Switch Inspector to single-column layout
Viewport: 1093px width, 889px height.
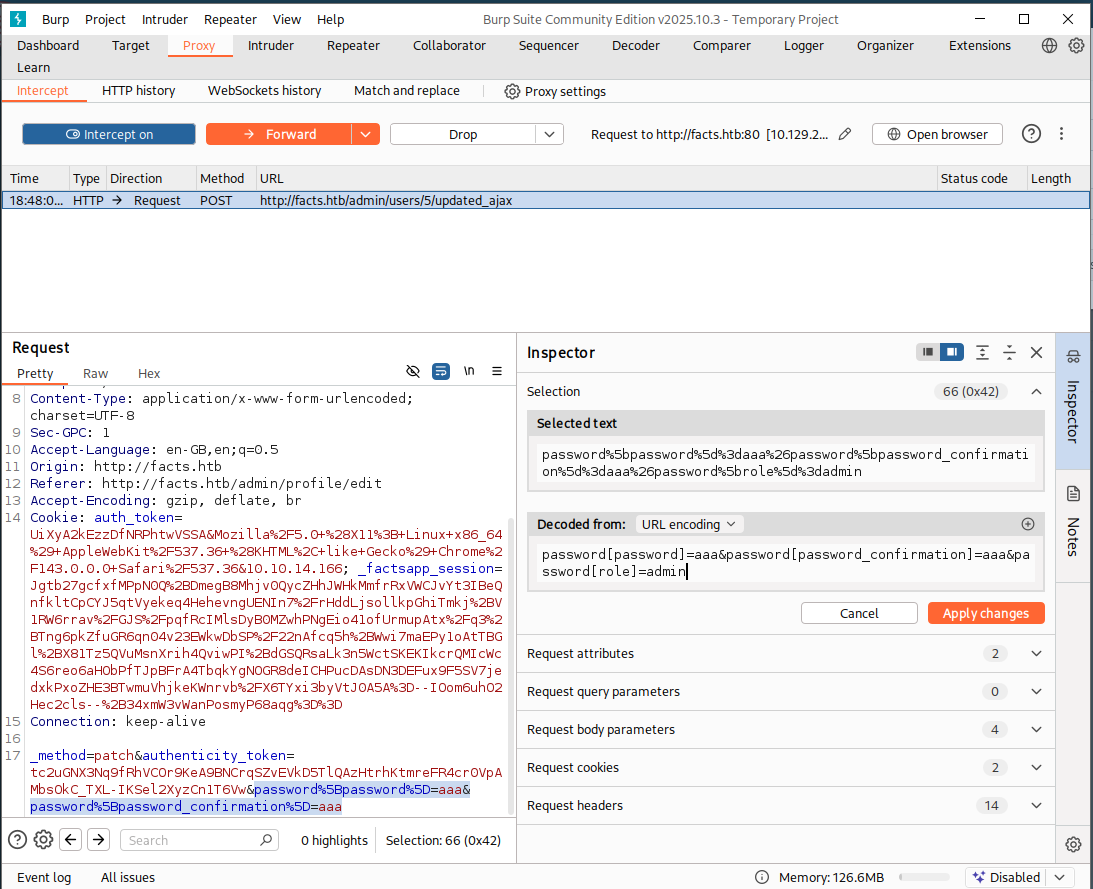coord(928,352)
